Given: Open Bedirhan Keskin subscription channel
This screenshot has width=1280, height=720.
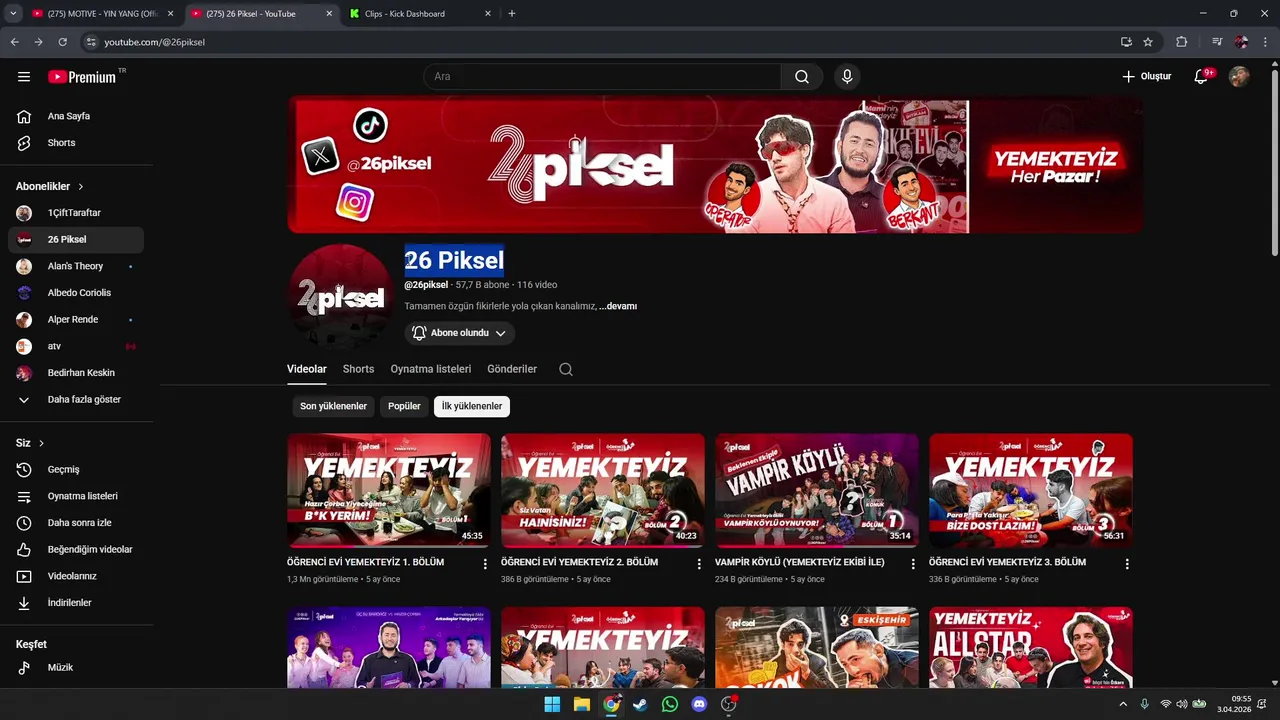Looking at the screenshot, I should click(x=76, y=373).
